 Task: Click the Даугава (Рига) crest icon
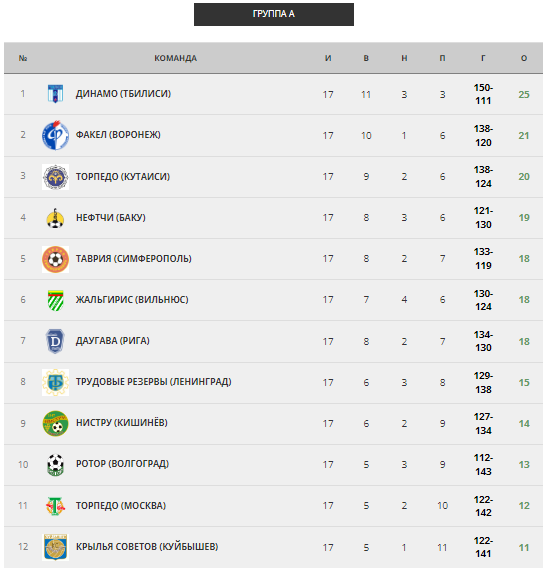click(x=55, y=341)
